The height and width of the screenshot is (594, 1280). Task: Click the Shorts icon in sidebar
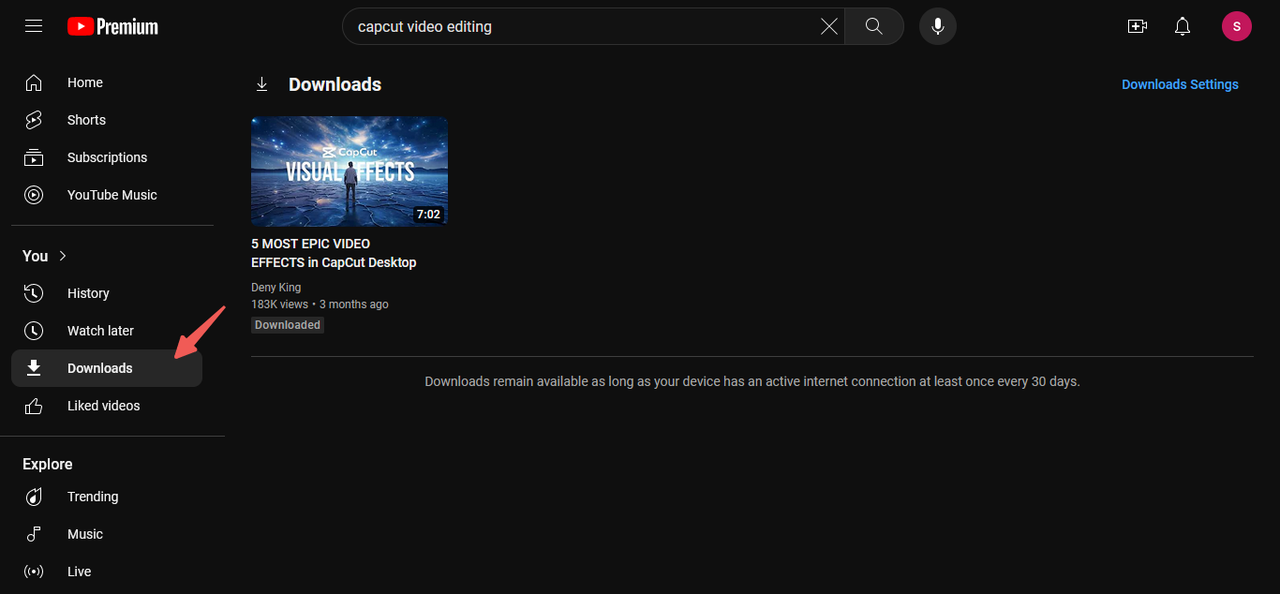(34, 120)
